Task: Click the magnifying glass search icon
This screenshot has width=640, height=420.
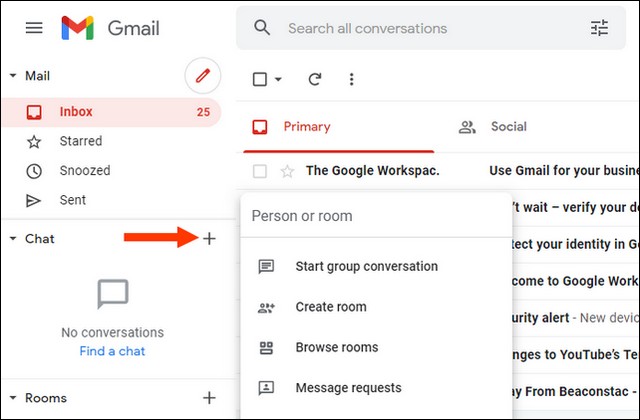Action: (x=262, y=28)
